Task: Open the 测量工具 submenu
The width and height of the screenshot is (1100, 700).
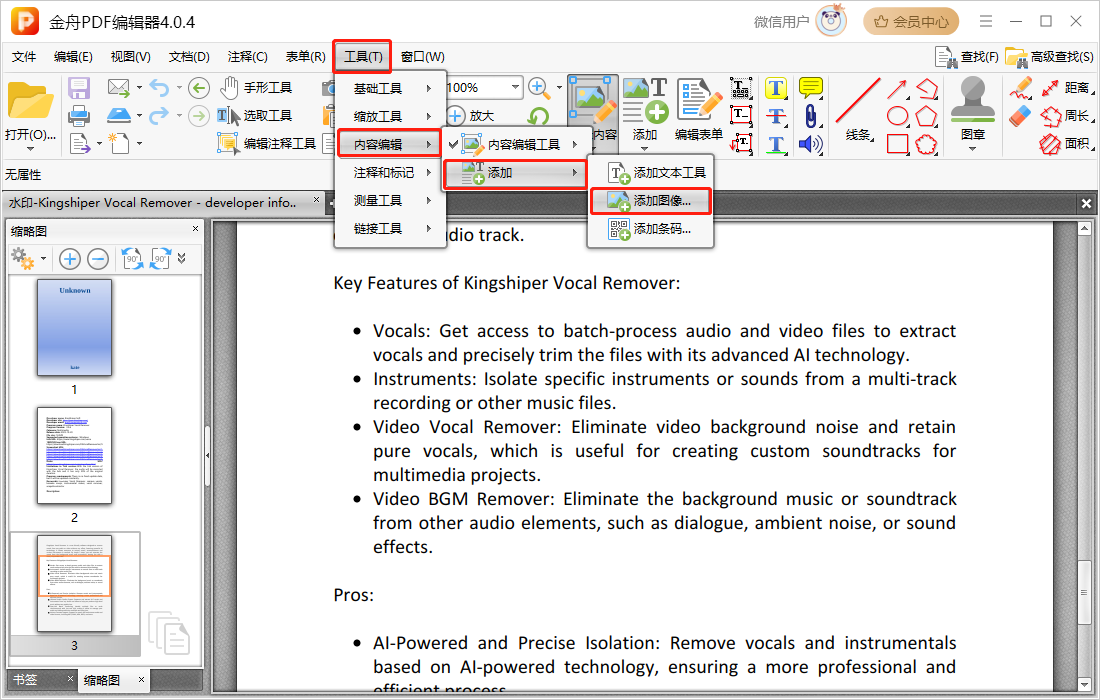Action: tap(390, 201)
